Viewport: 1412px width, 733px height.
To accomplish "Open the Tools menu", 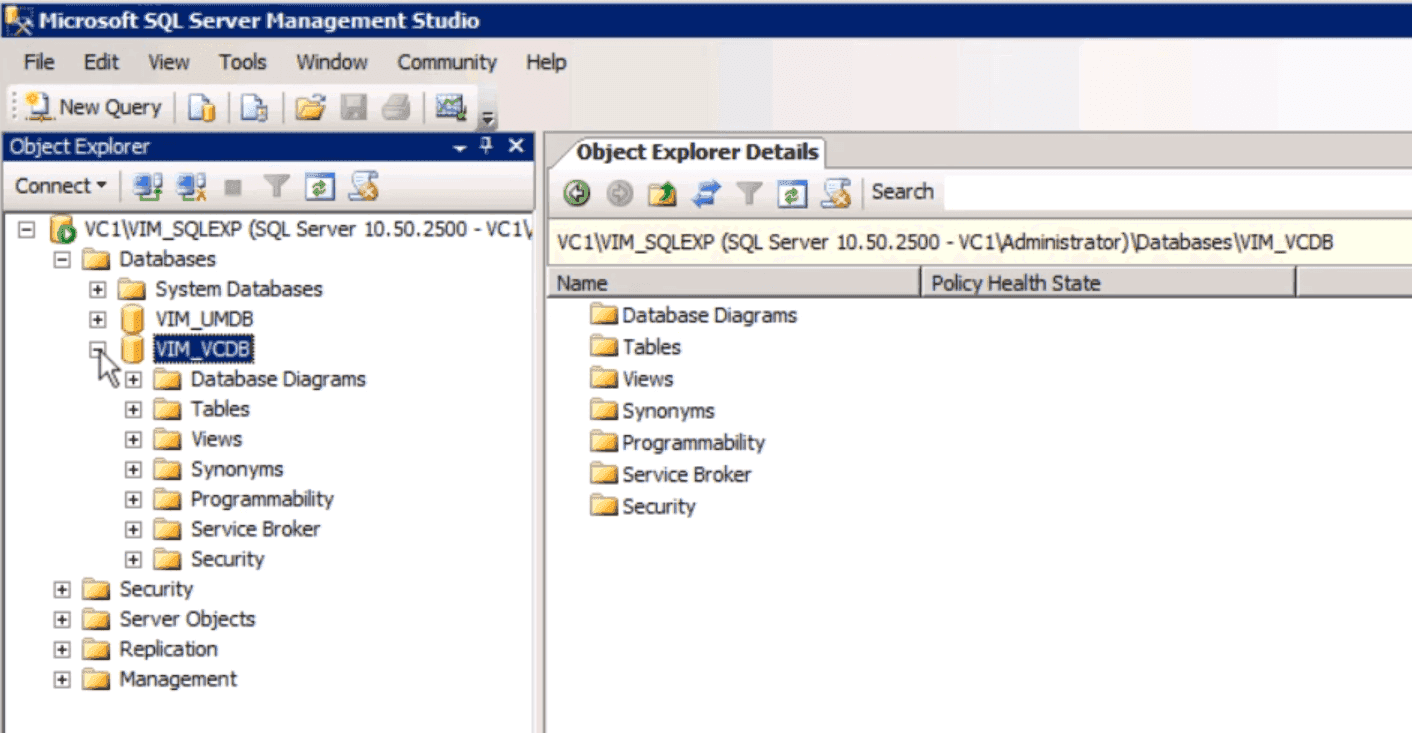I will coord(243,62).
